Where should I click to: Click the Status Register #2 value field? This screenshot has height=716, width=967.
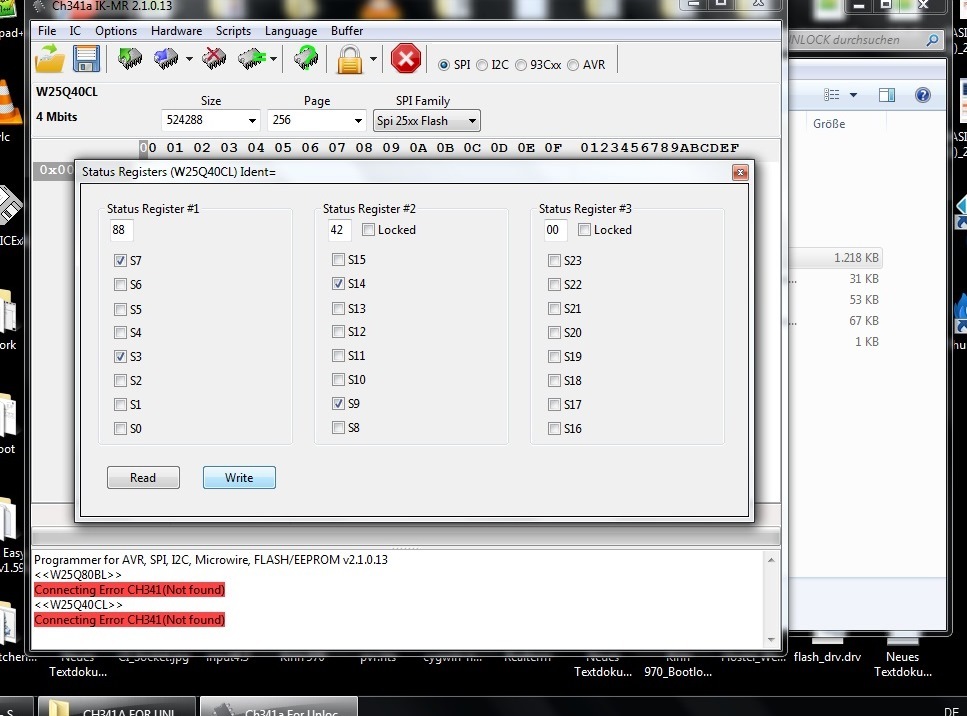pyautogui.click(x=339, y=230)
